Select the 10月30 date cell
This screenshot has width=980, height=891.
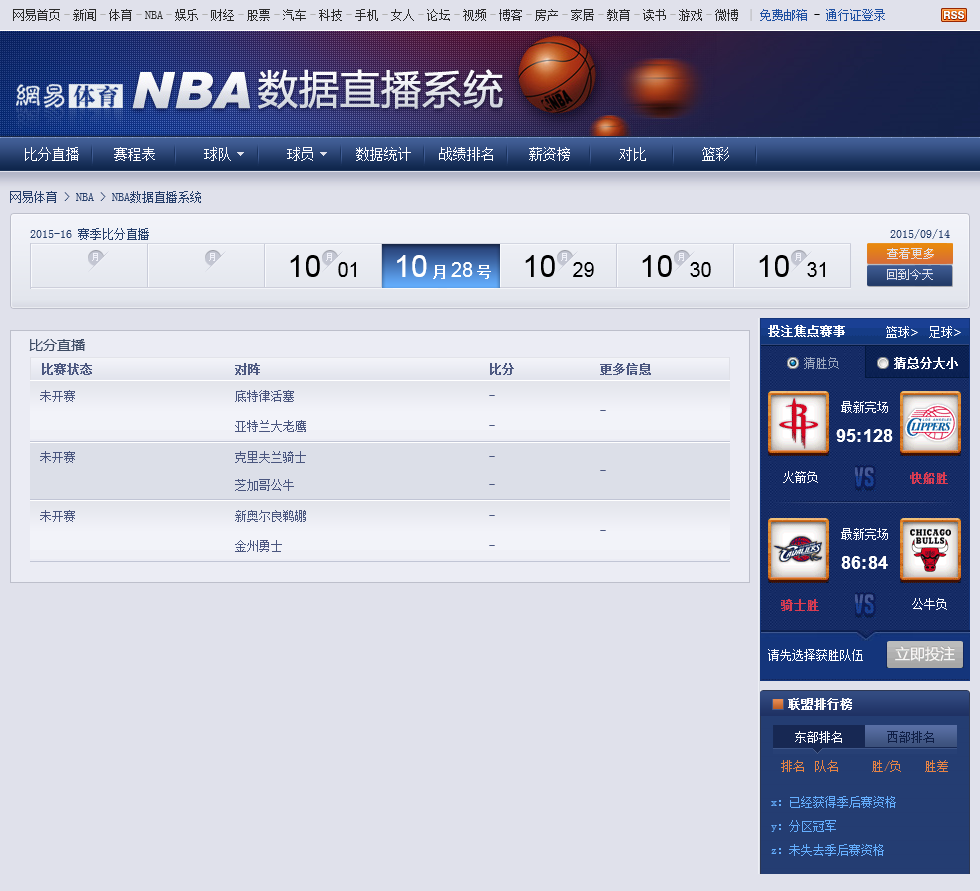tap(675, 266)
